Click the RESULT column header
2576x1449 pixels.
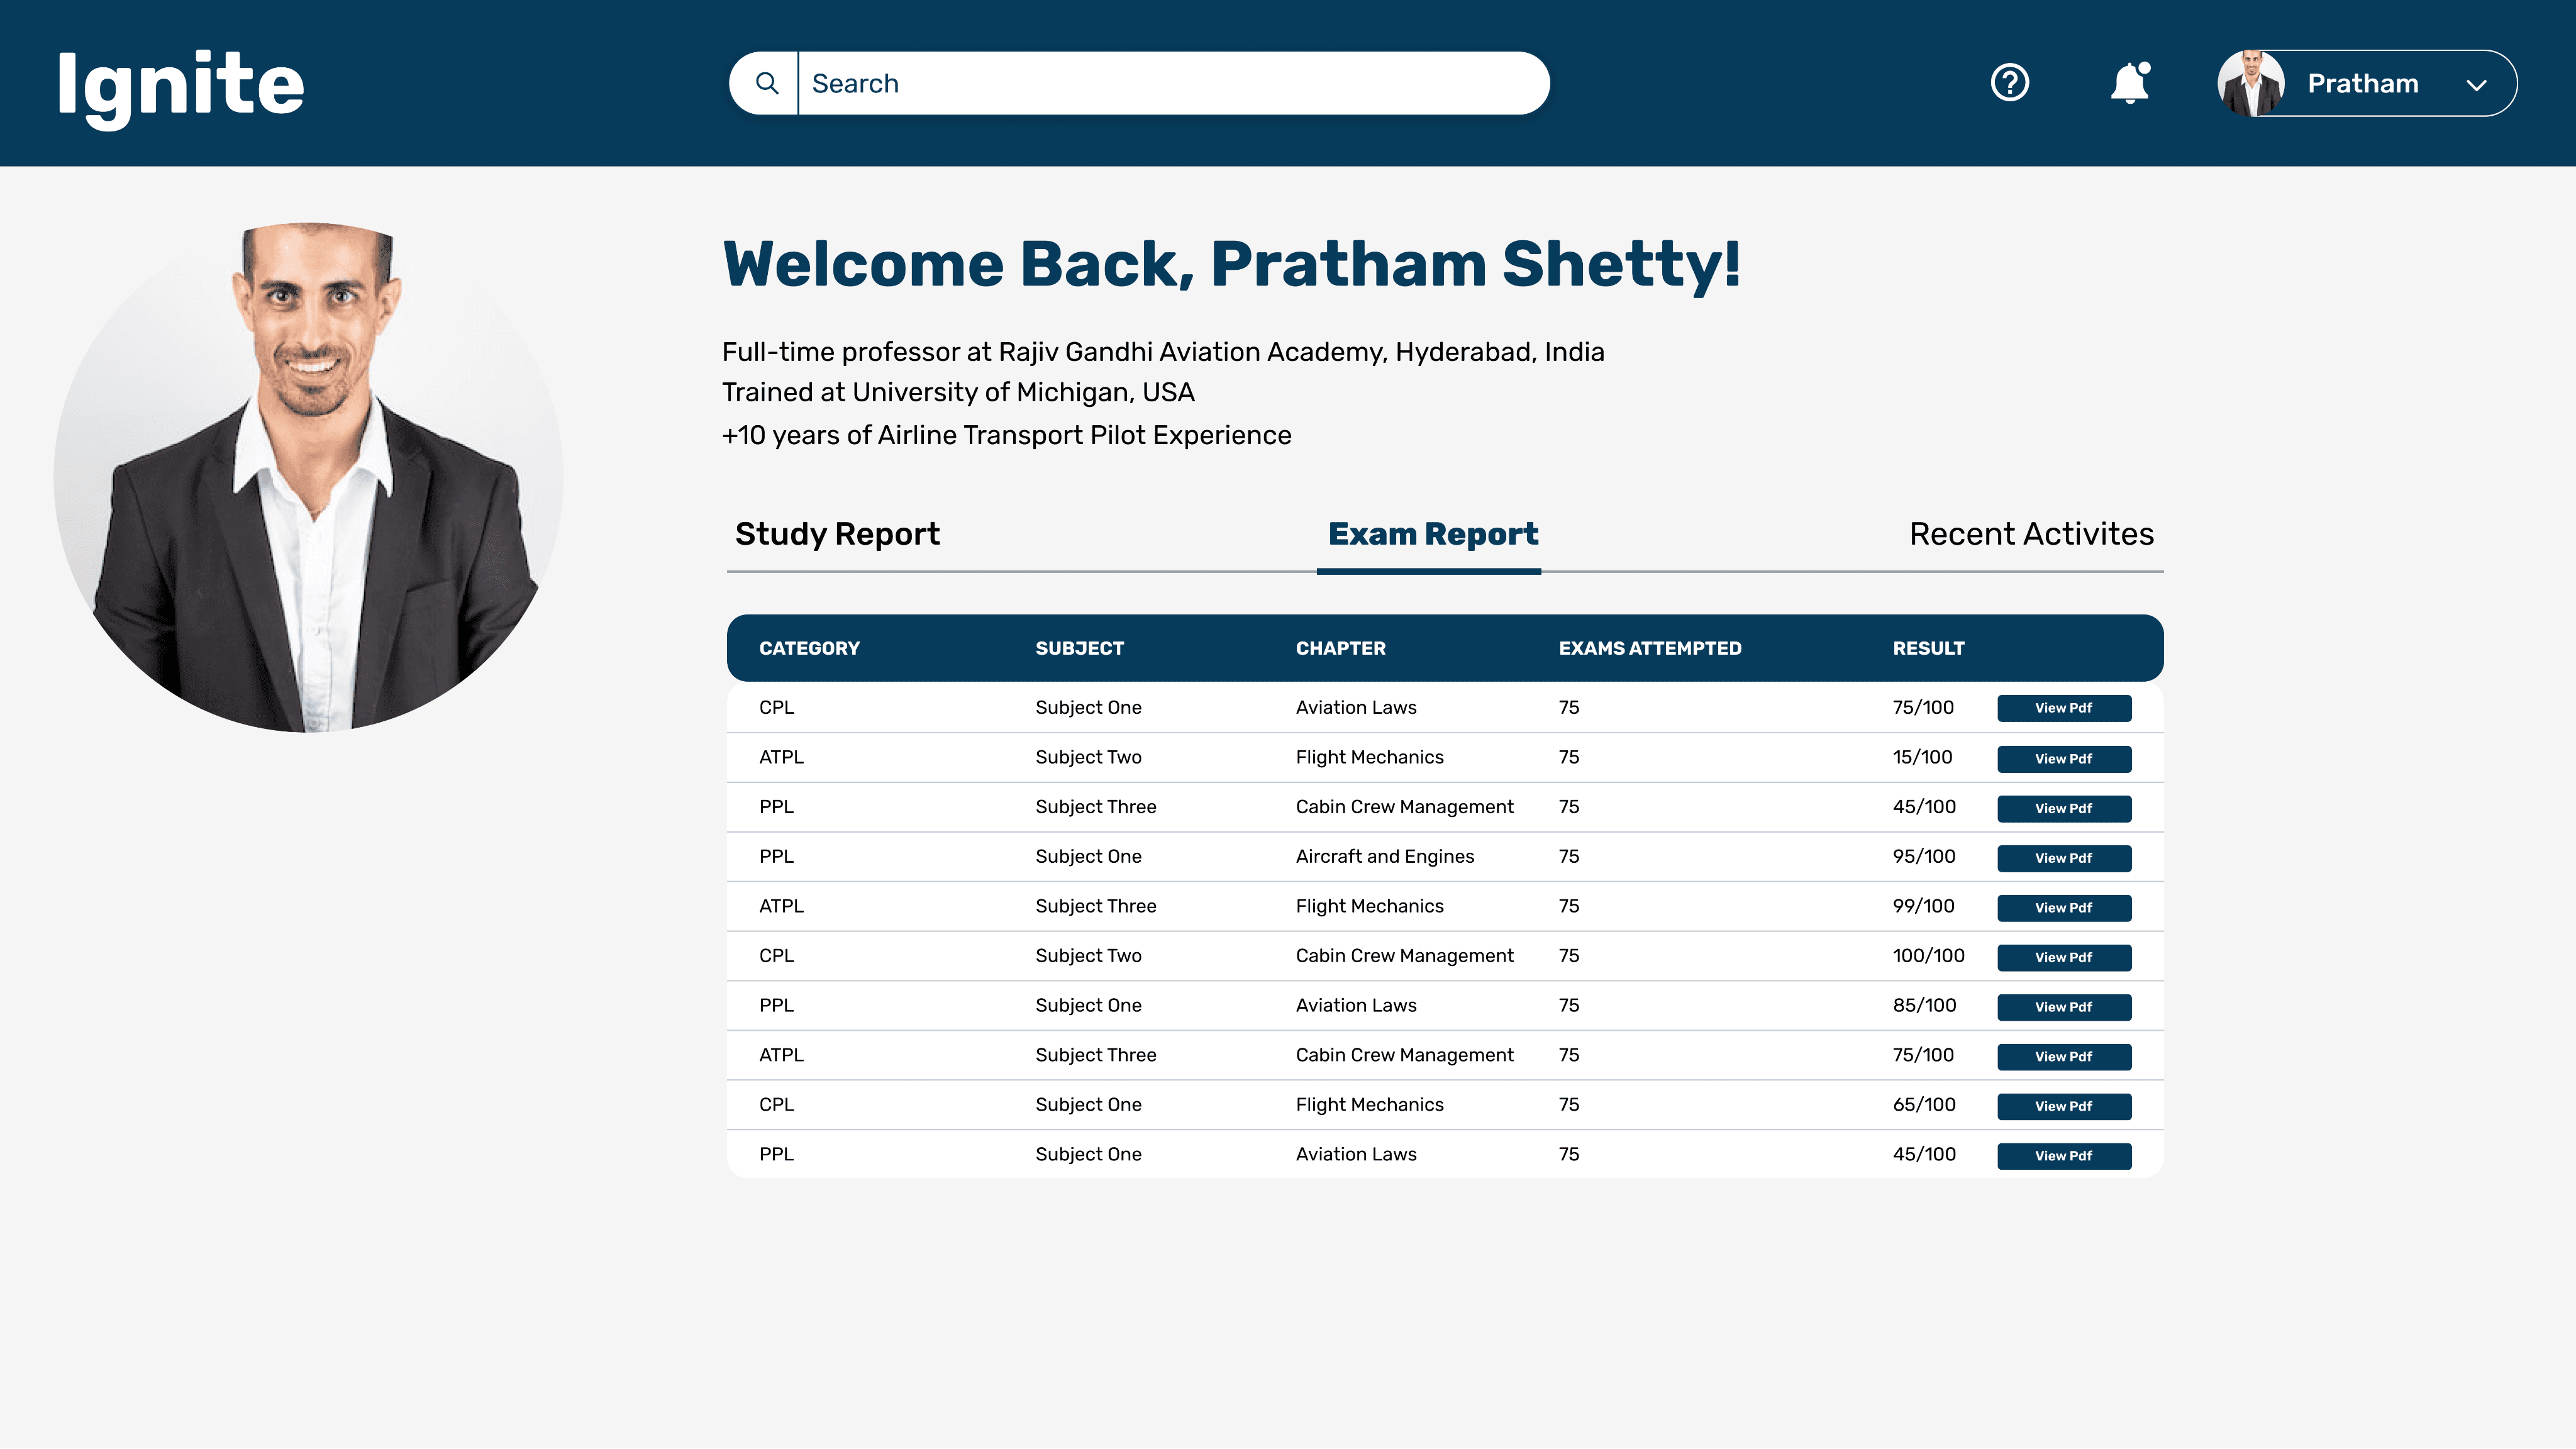1927,648
